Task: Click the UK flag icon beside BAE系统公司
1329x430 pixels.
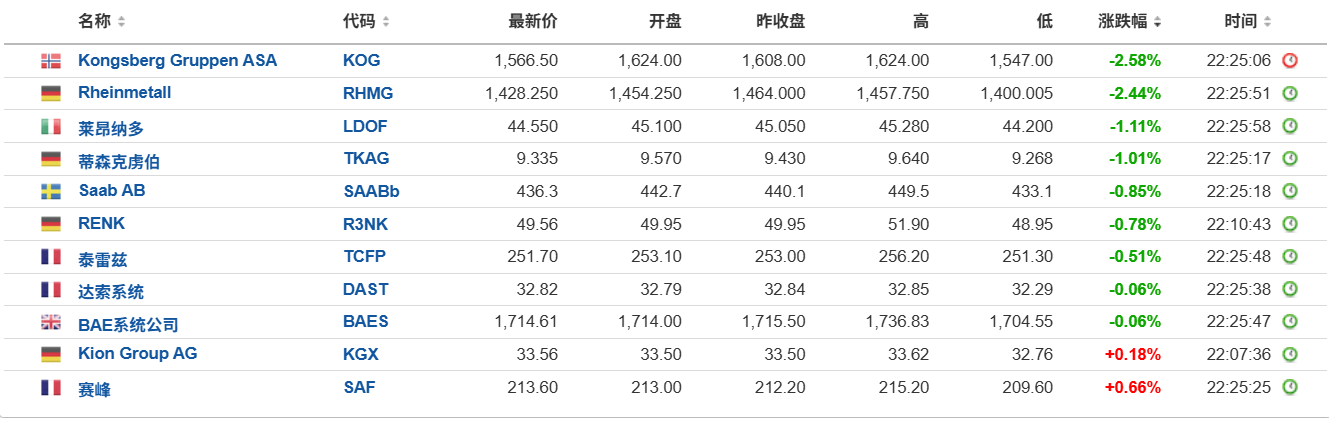Action: pos(51,322)
